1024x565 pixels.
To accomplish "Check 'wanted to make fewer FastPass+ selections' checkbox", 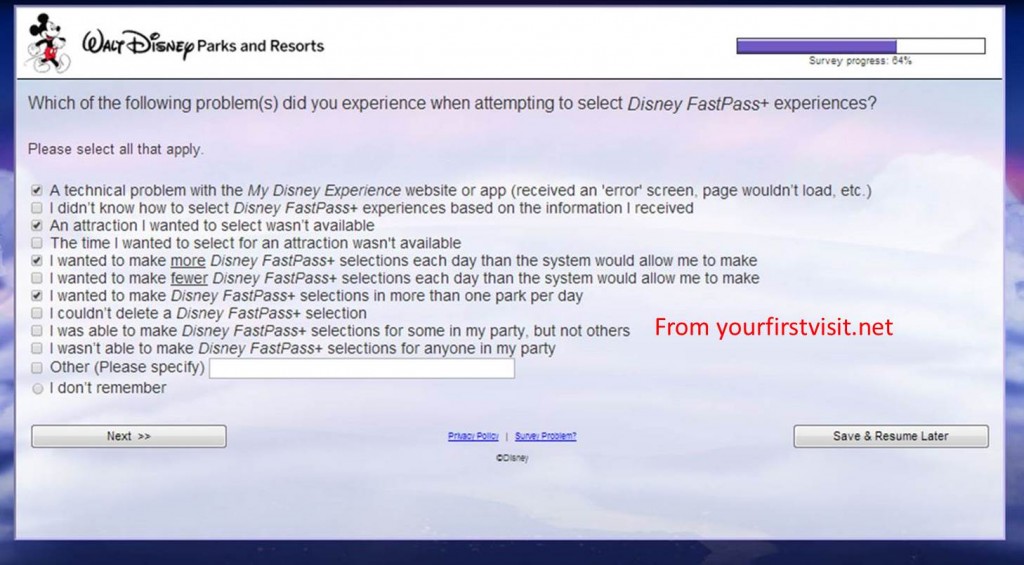I will 37,279.
